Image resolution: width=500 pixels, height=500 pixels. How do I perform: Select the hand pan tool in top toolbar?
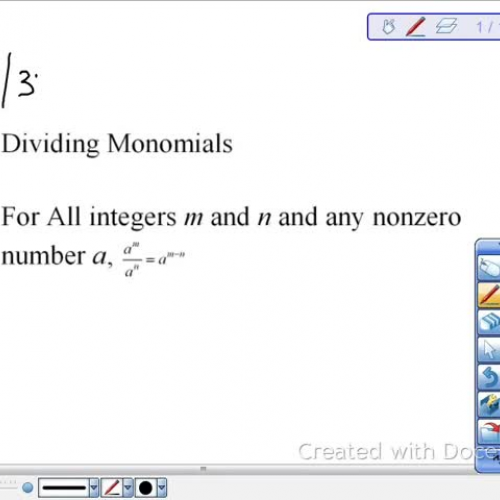point(388,27)
